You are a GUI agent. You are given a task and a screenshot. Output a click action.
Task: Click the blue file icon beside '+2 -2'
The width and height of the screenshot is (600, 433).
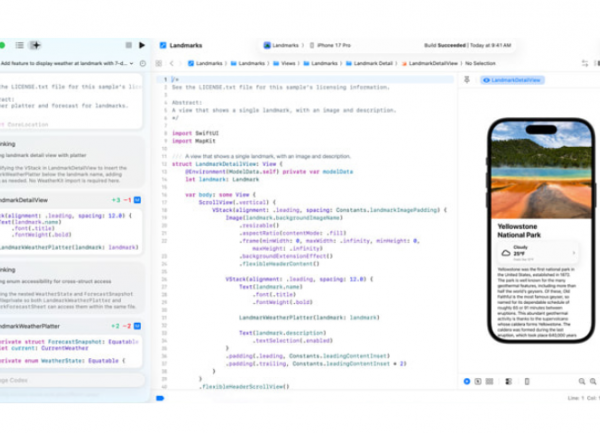tap(137, 326)
